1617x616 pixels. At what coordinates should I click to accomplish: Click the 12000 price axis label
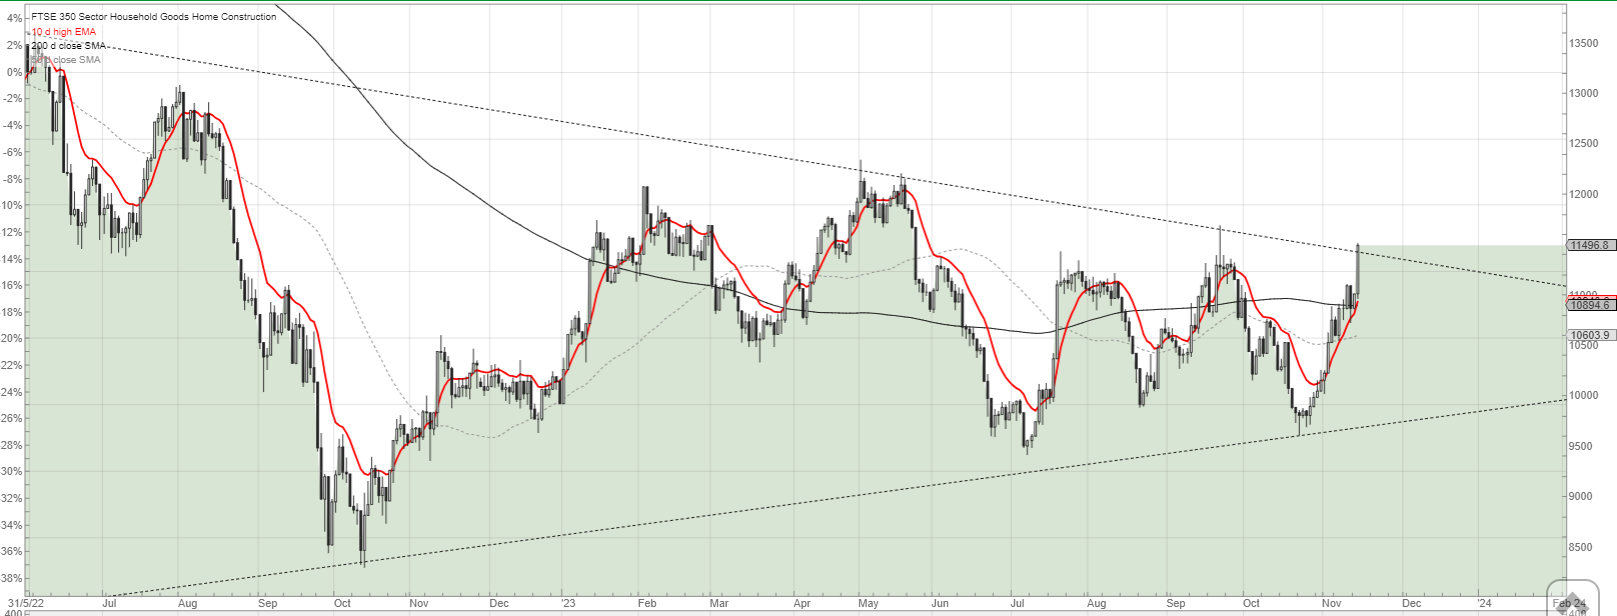click(1584, 194)
